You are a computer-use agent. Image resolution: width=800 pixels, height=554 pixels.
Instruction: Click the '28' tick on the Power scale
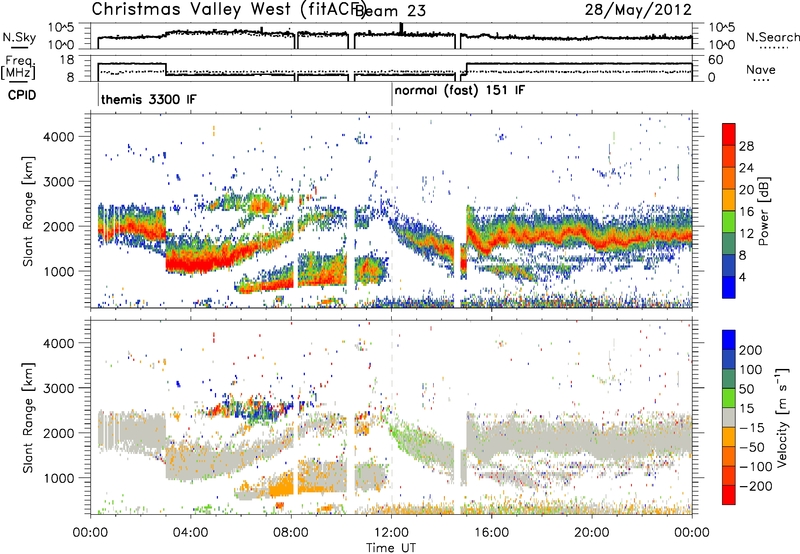pos(746,146)
